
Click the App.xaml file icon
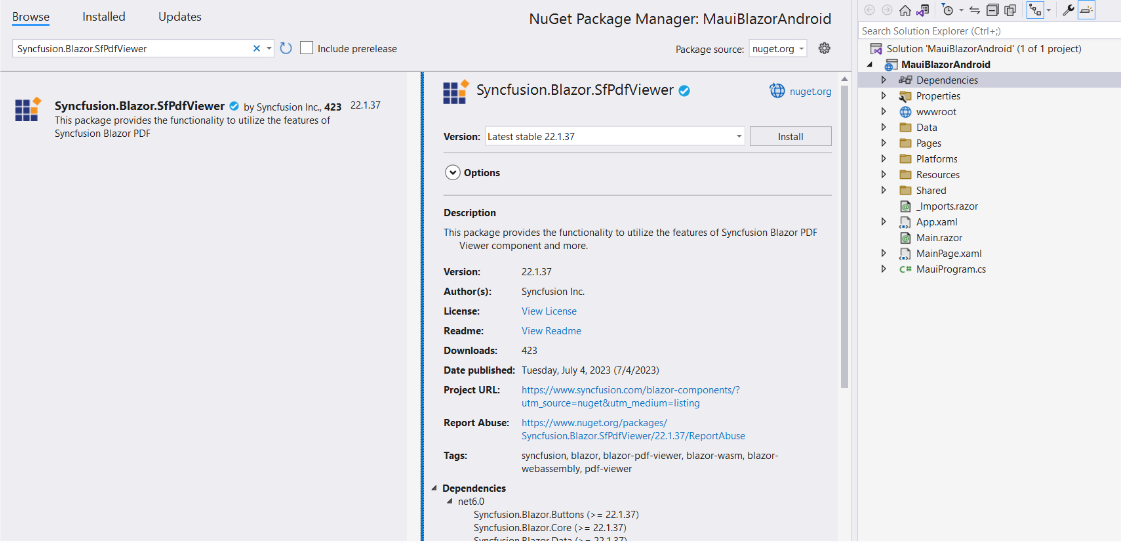905,221
